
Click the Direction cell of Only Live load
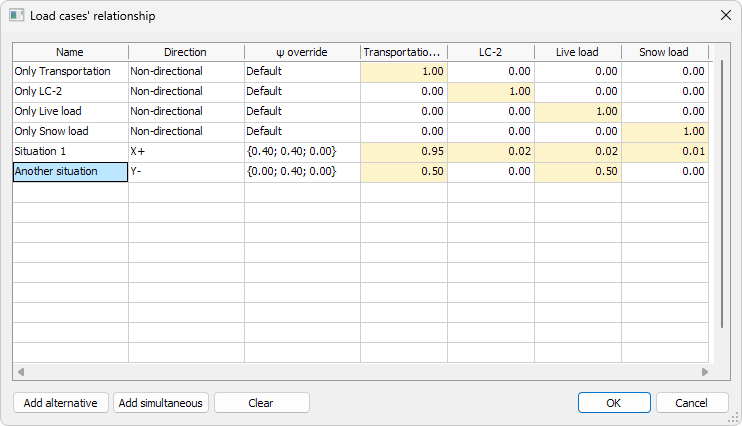(x=186, y=111)
